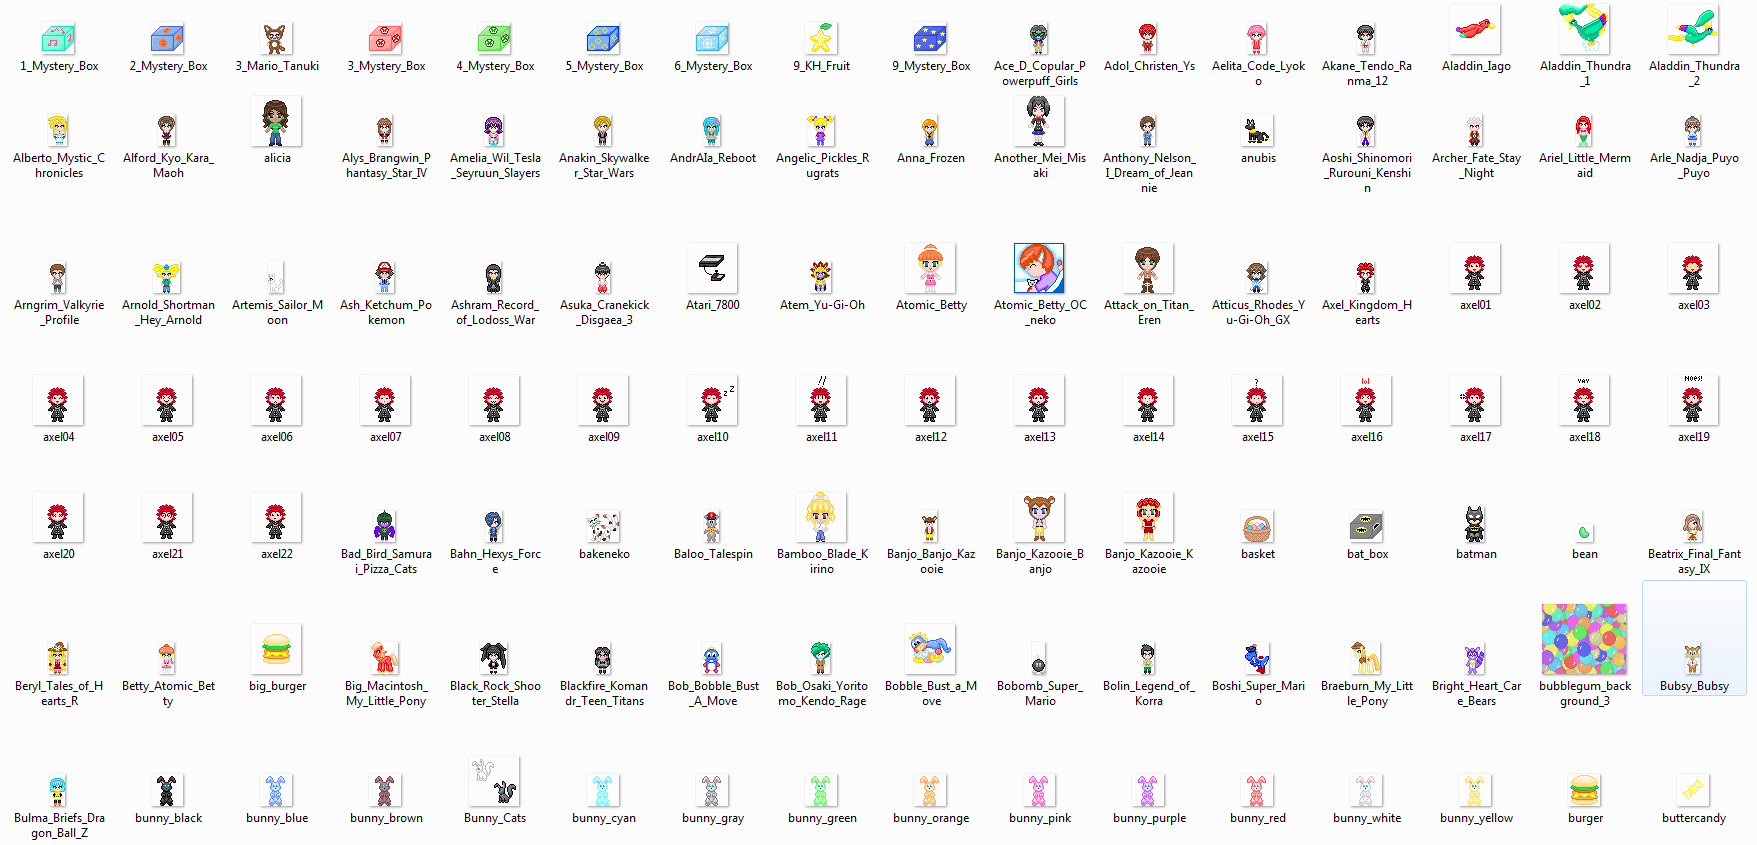Select the Banjo_Kazooie_Banjo thumbnail

[x=1039, y=517]
